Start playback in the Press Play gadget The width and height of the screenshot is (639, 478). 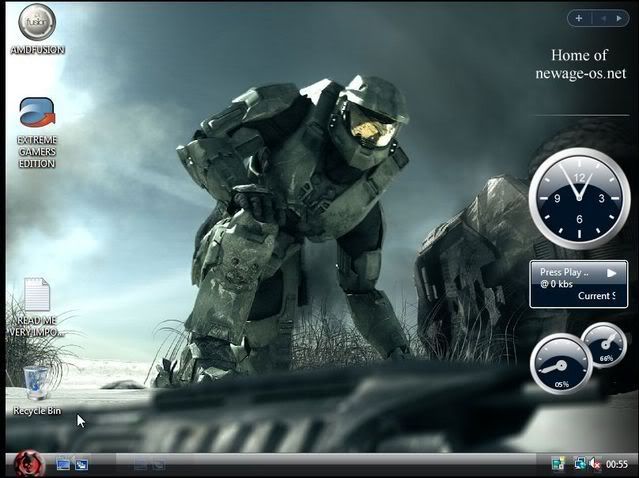[x=611, y=273]
